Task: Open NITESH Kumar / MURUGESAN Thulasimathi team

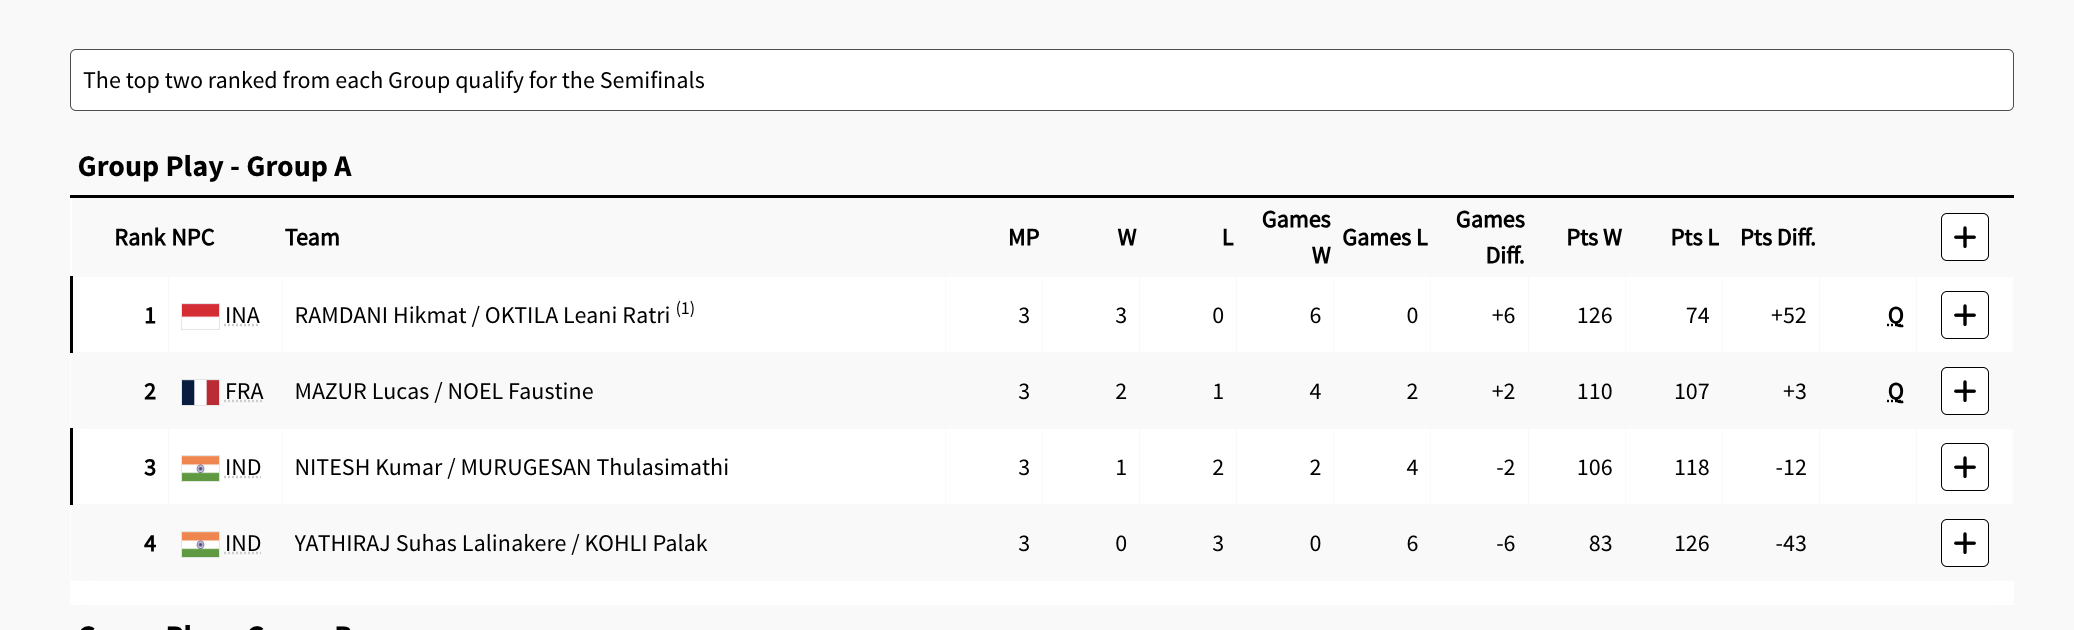Action: pyautogui.click(x=511, y=468)
